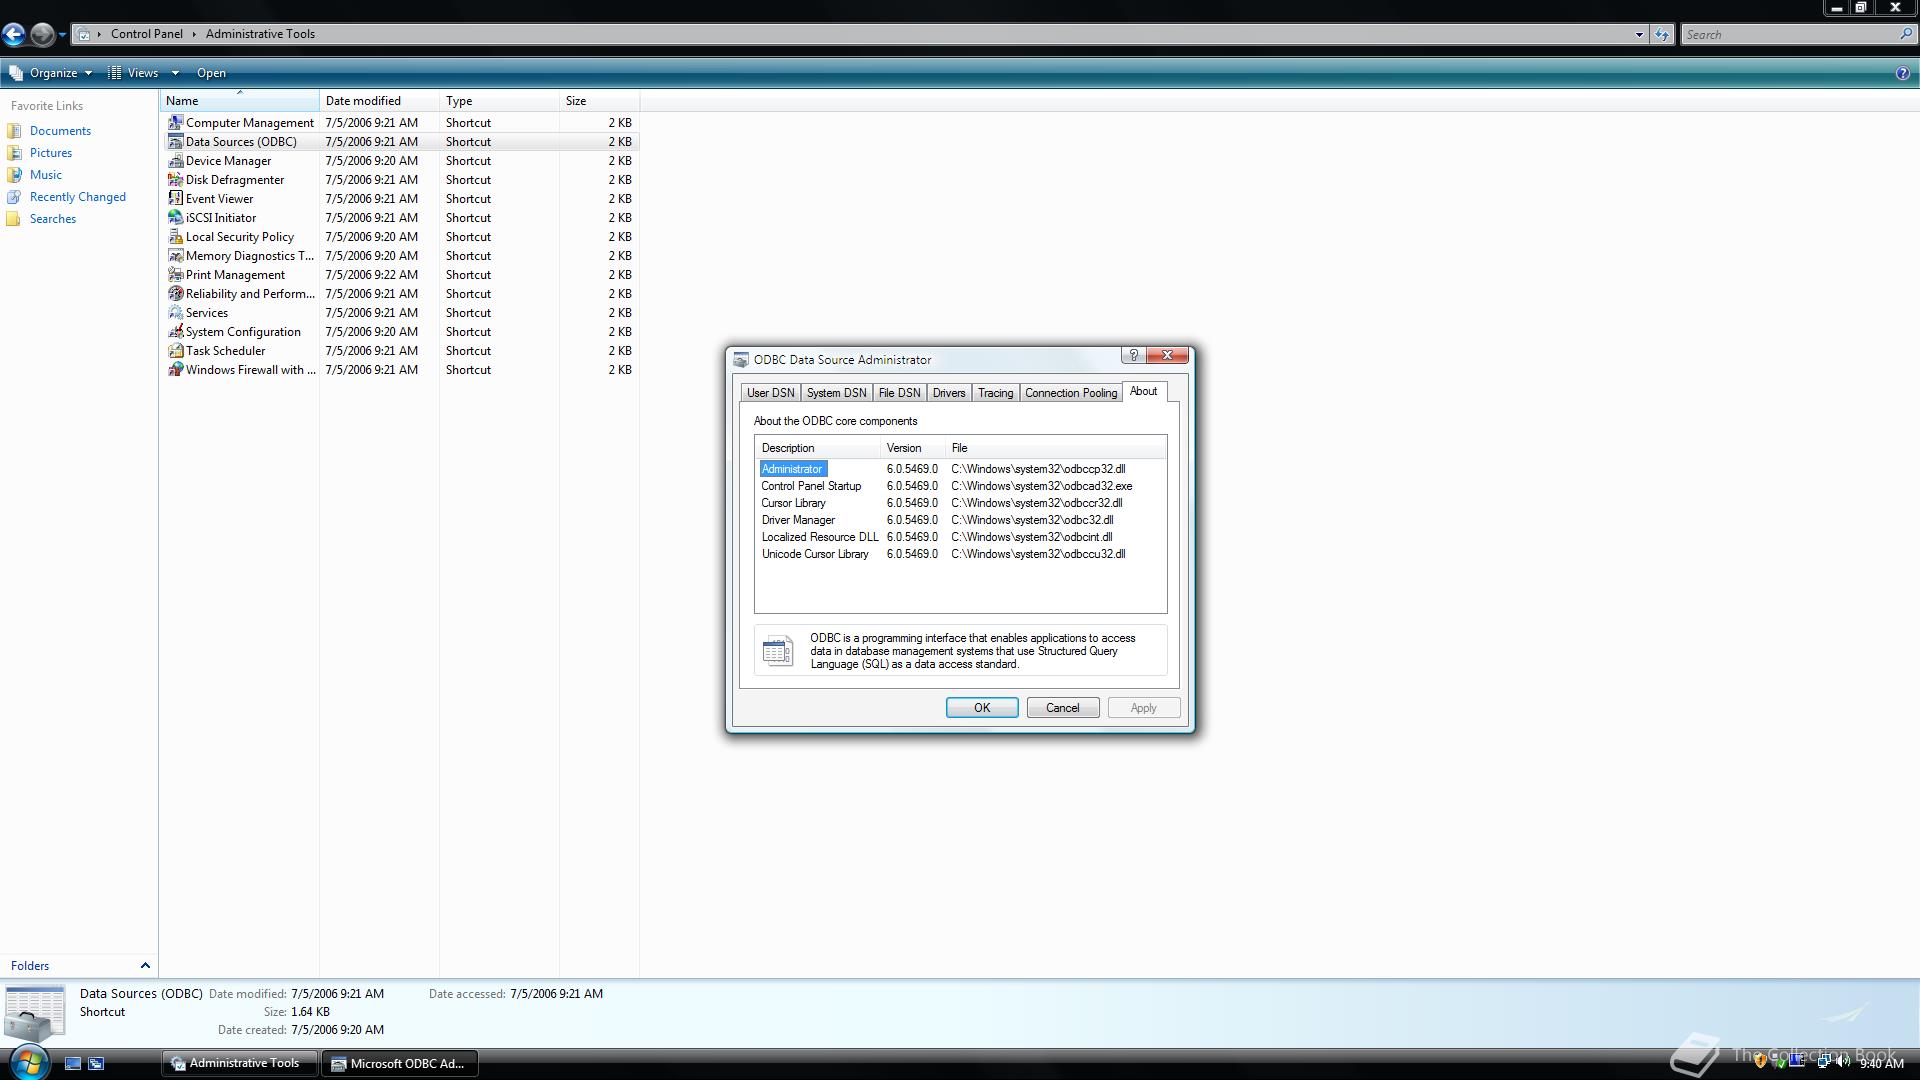Click the blue Back navigation arrow
The image size is (1920, 1080).
[x=13, y=34]
